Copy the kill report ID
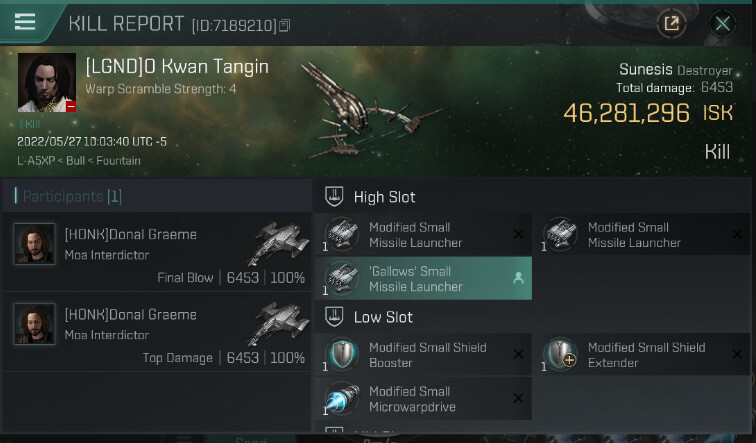 285,24
